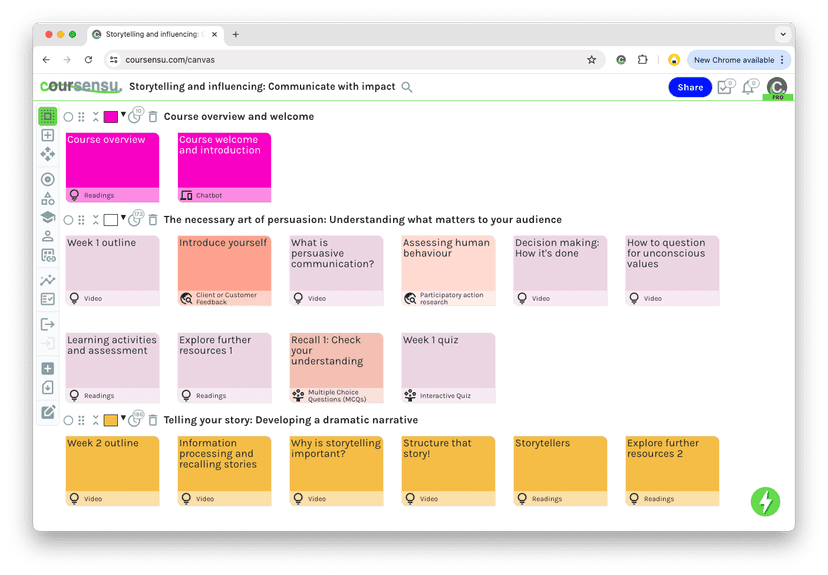Viewport: 828px width, 575px height.
Task: Click the Chrome extensions puzzle icon
Action: (642, 60)
